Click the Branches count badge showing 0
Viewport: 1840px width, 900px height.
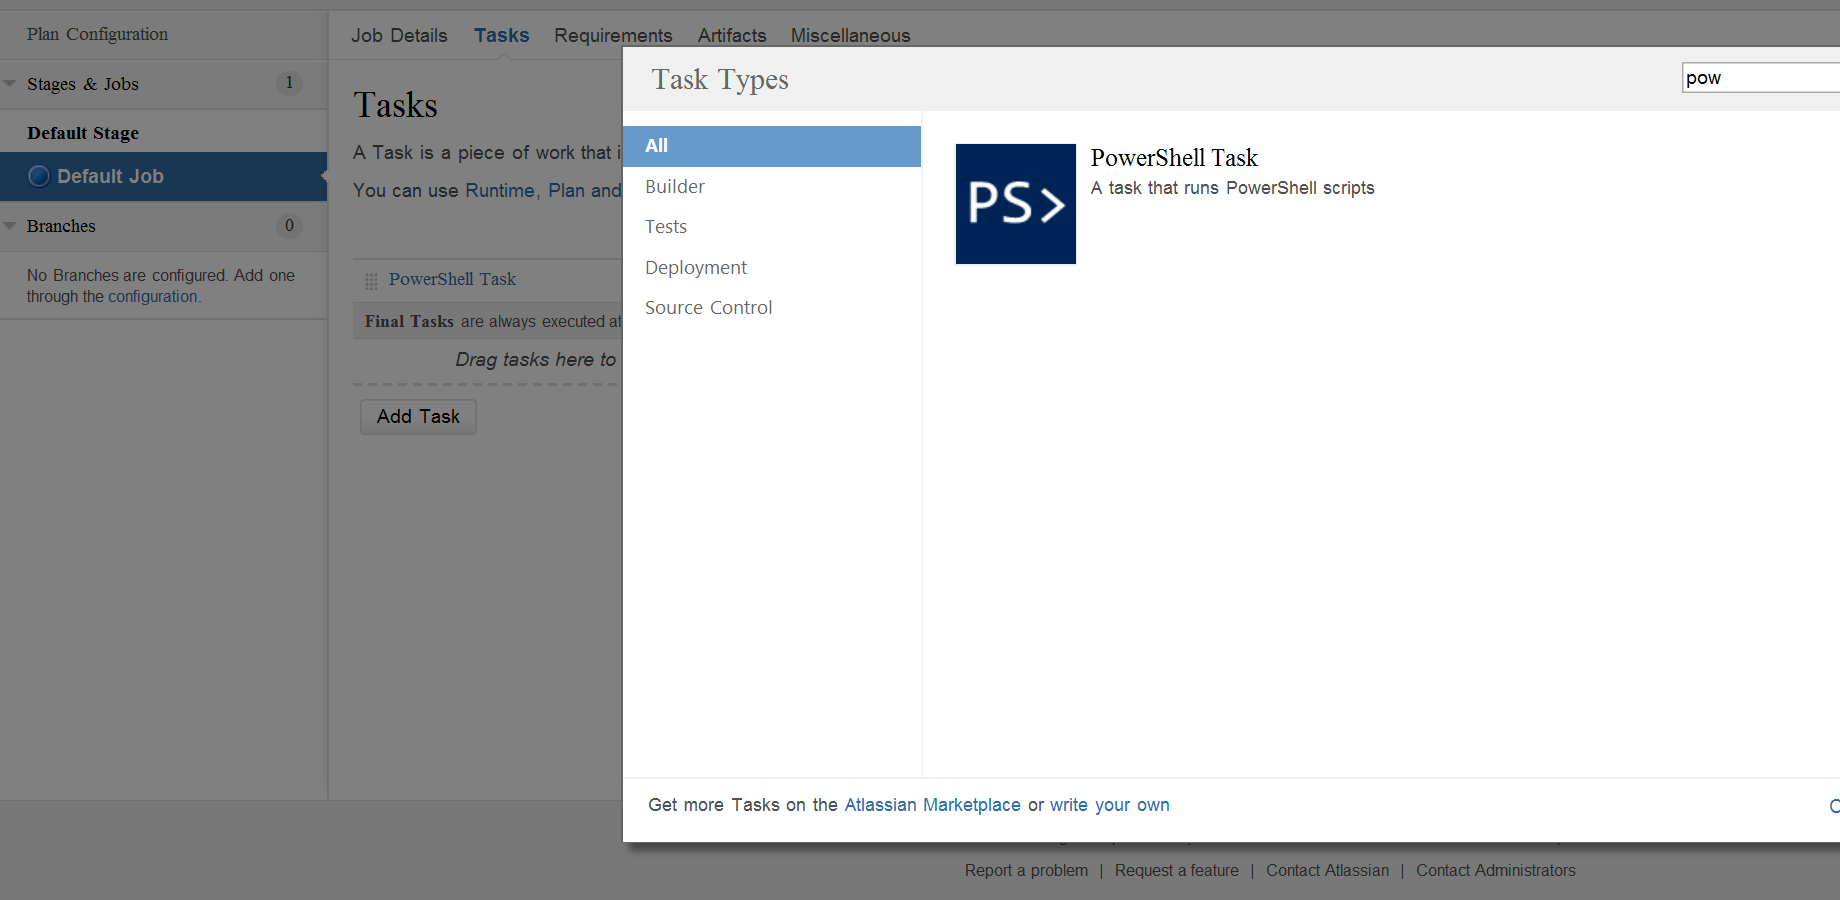(x=289, y=226)
